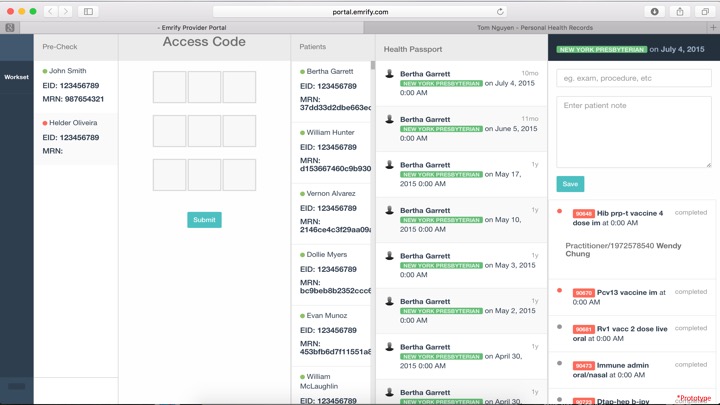Click the 90473 Immune admin code badge

pyautogui.click(x=584, y=366)
